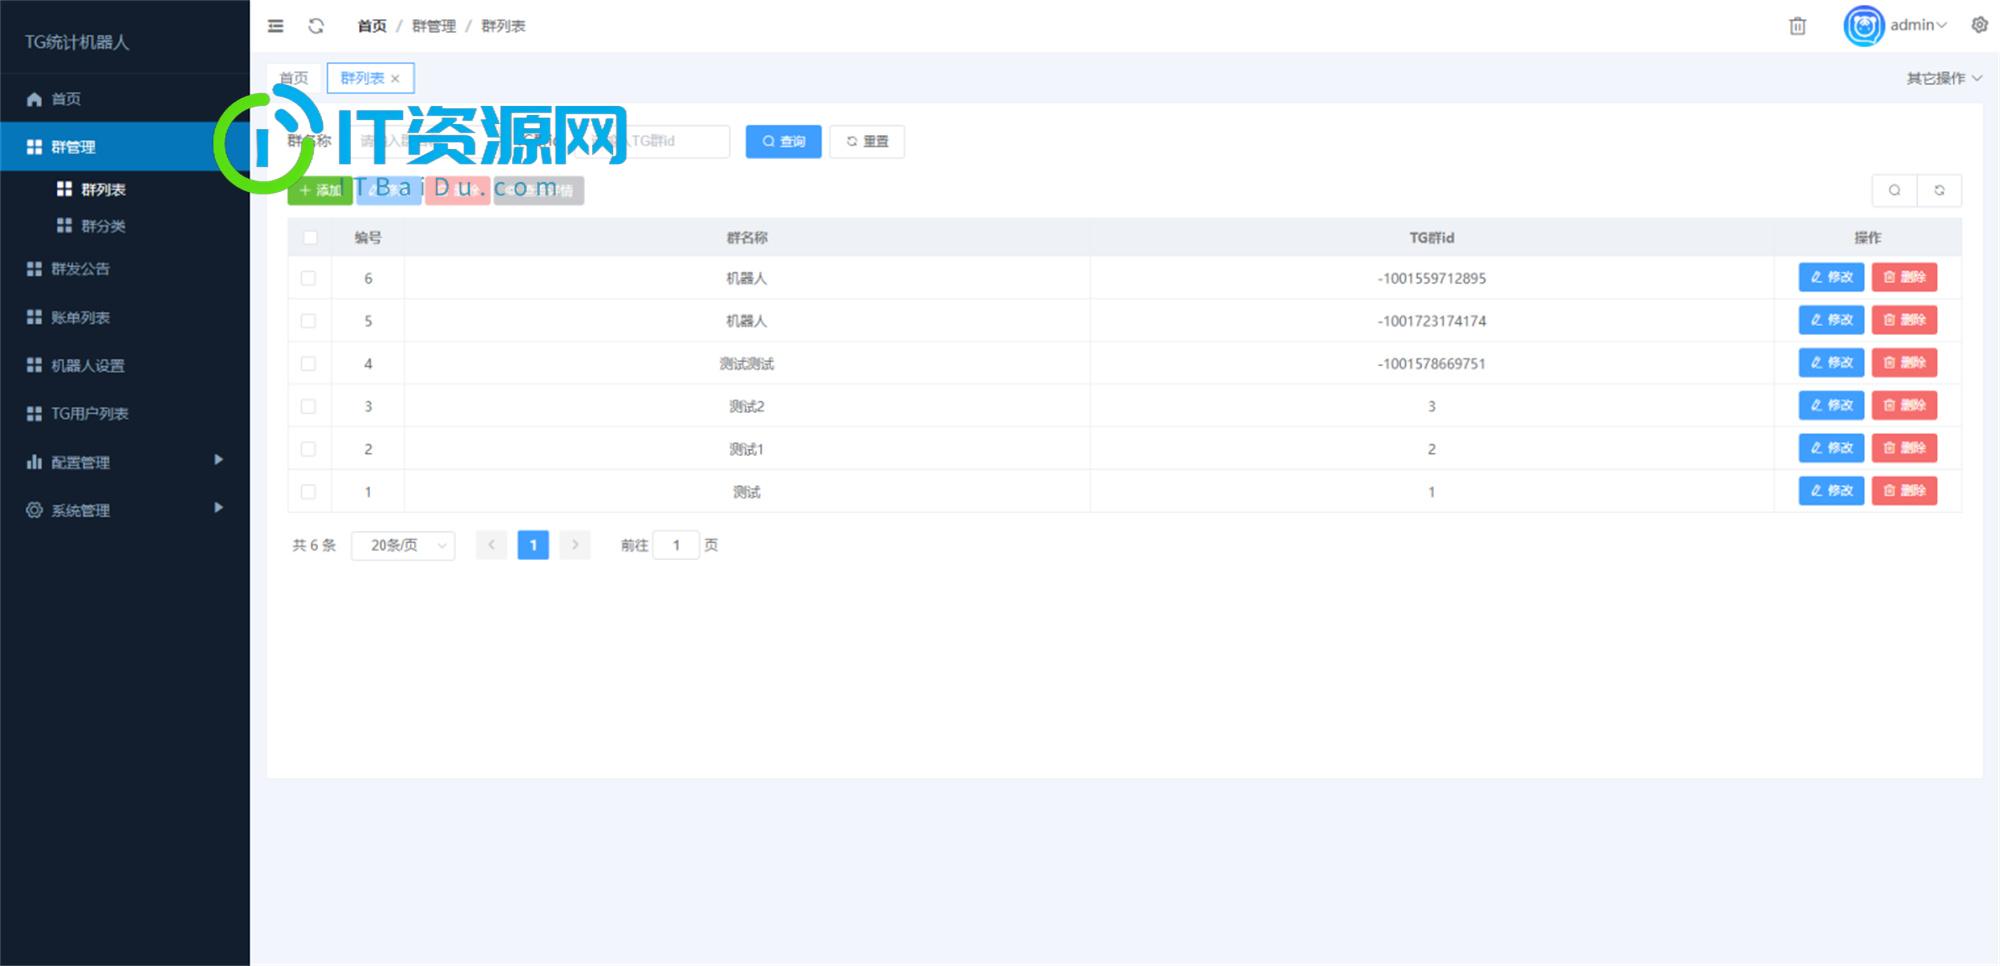Click the trash bin icon in the header
Viewport: 2000px width, 966px height.
pos(1797,26)
